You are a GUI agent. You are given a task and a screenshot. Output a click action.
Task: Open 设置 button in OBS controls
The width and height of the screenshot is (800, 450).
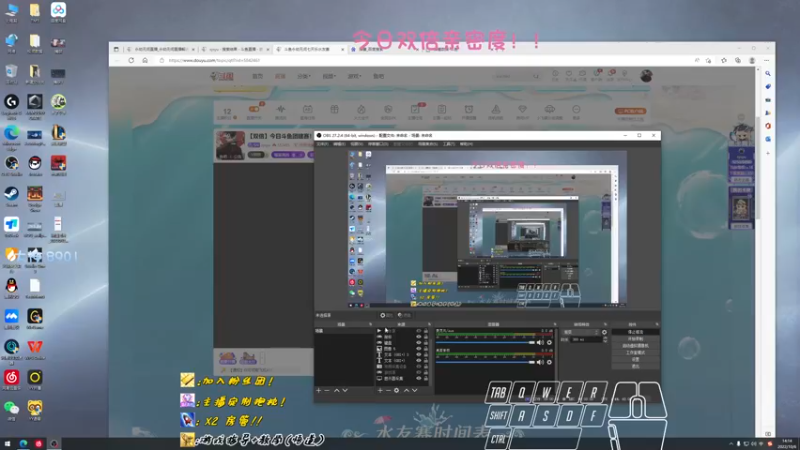coord(636,359)
